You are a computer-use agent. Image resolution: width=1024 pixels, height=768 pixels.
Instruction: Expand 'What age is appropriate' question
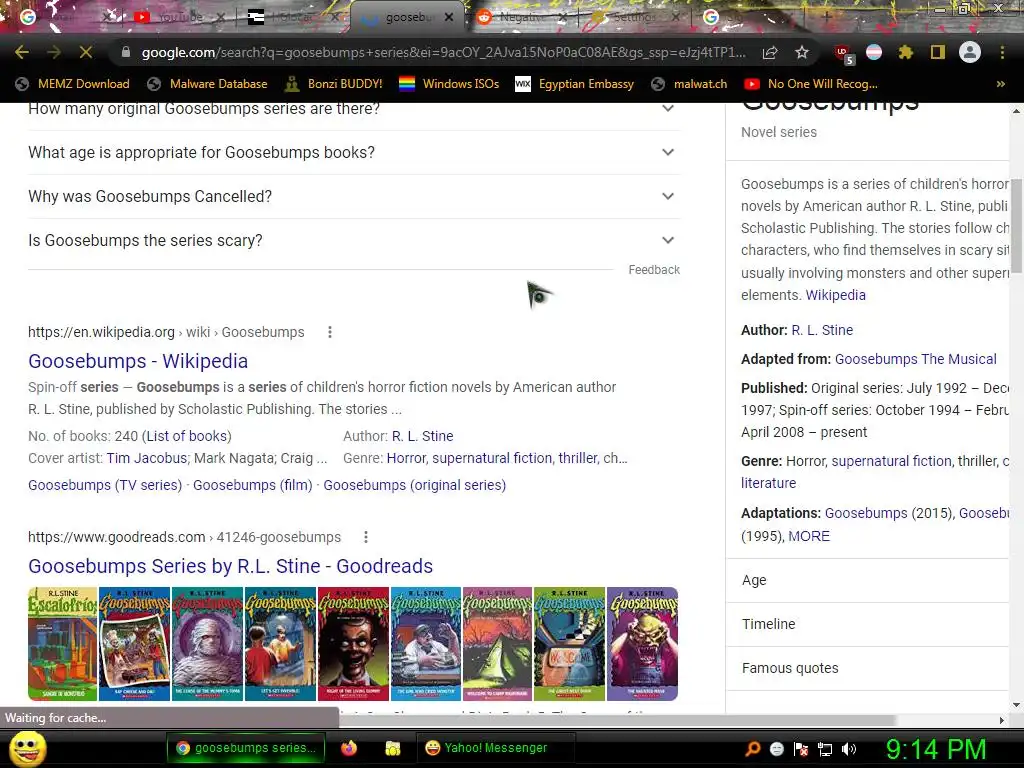click(354, 152)
